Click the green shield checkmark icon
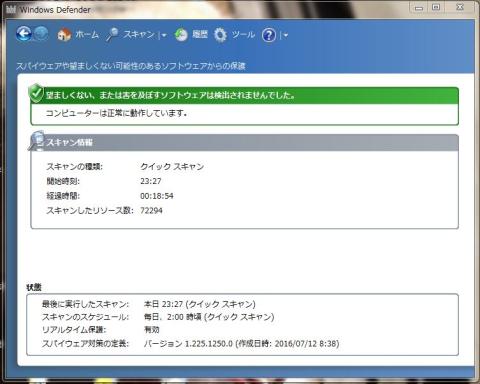480x384 pixels. (x=36, y=93)
